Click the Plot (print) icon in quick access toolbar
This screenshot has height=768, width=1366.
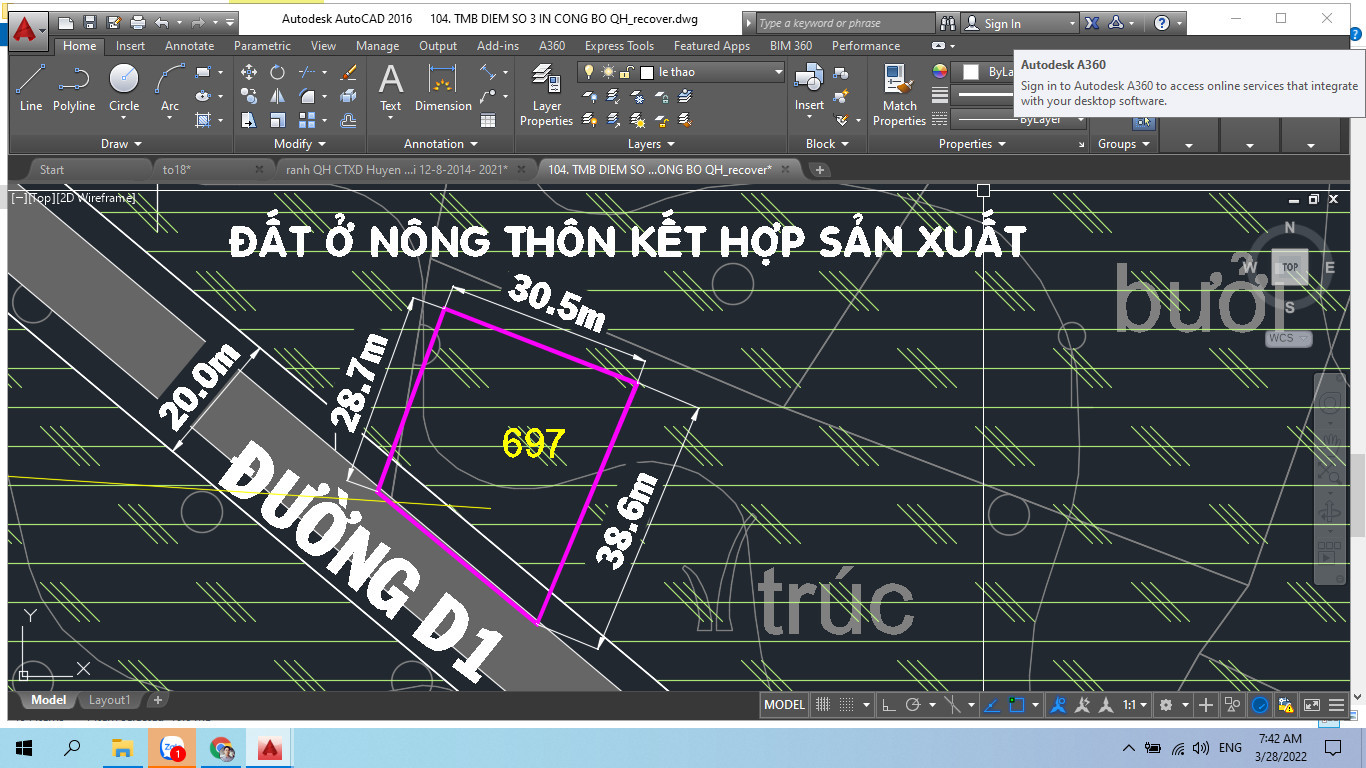pos(138,22)
